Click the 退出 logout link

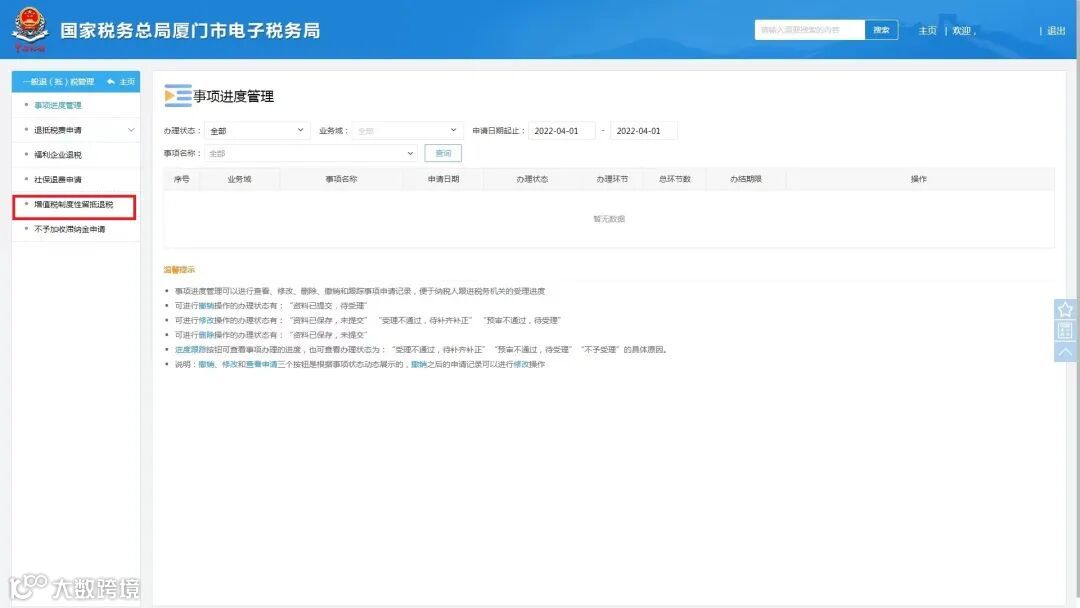coord(1056,30)
